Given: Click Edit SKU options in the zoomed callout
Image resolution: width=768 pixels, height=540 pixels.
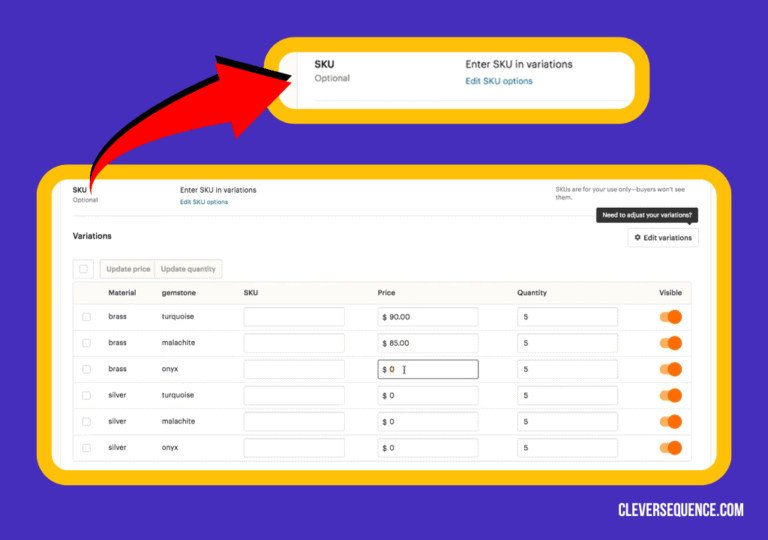Looking at the screenshot, I should 499,81.
